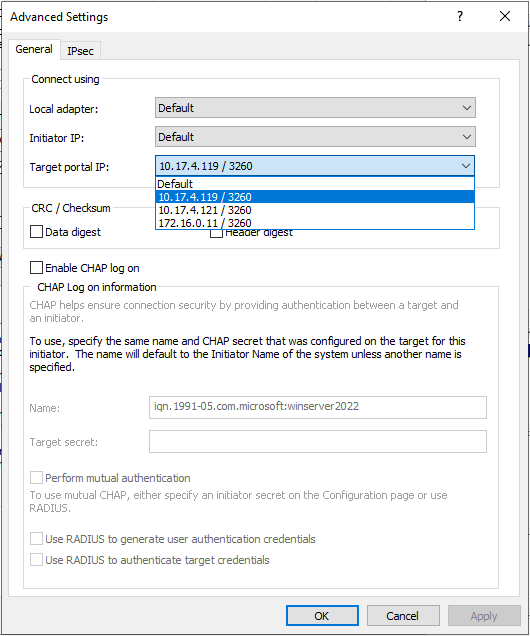The height and width of the screenshot is (636, 530).
Task: Expand the Initiator IP dropdown arrow
Action: (467, 137)
